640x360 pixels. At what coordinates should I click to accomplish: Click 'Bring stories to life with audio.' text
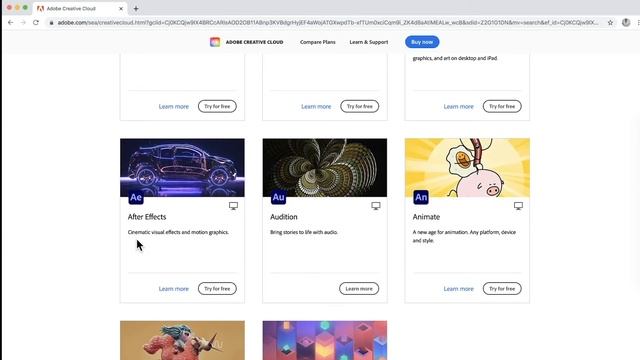[304, 232]
